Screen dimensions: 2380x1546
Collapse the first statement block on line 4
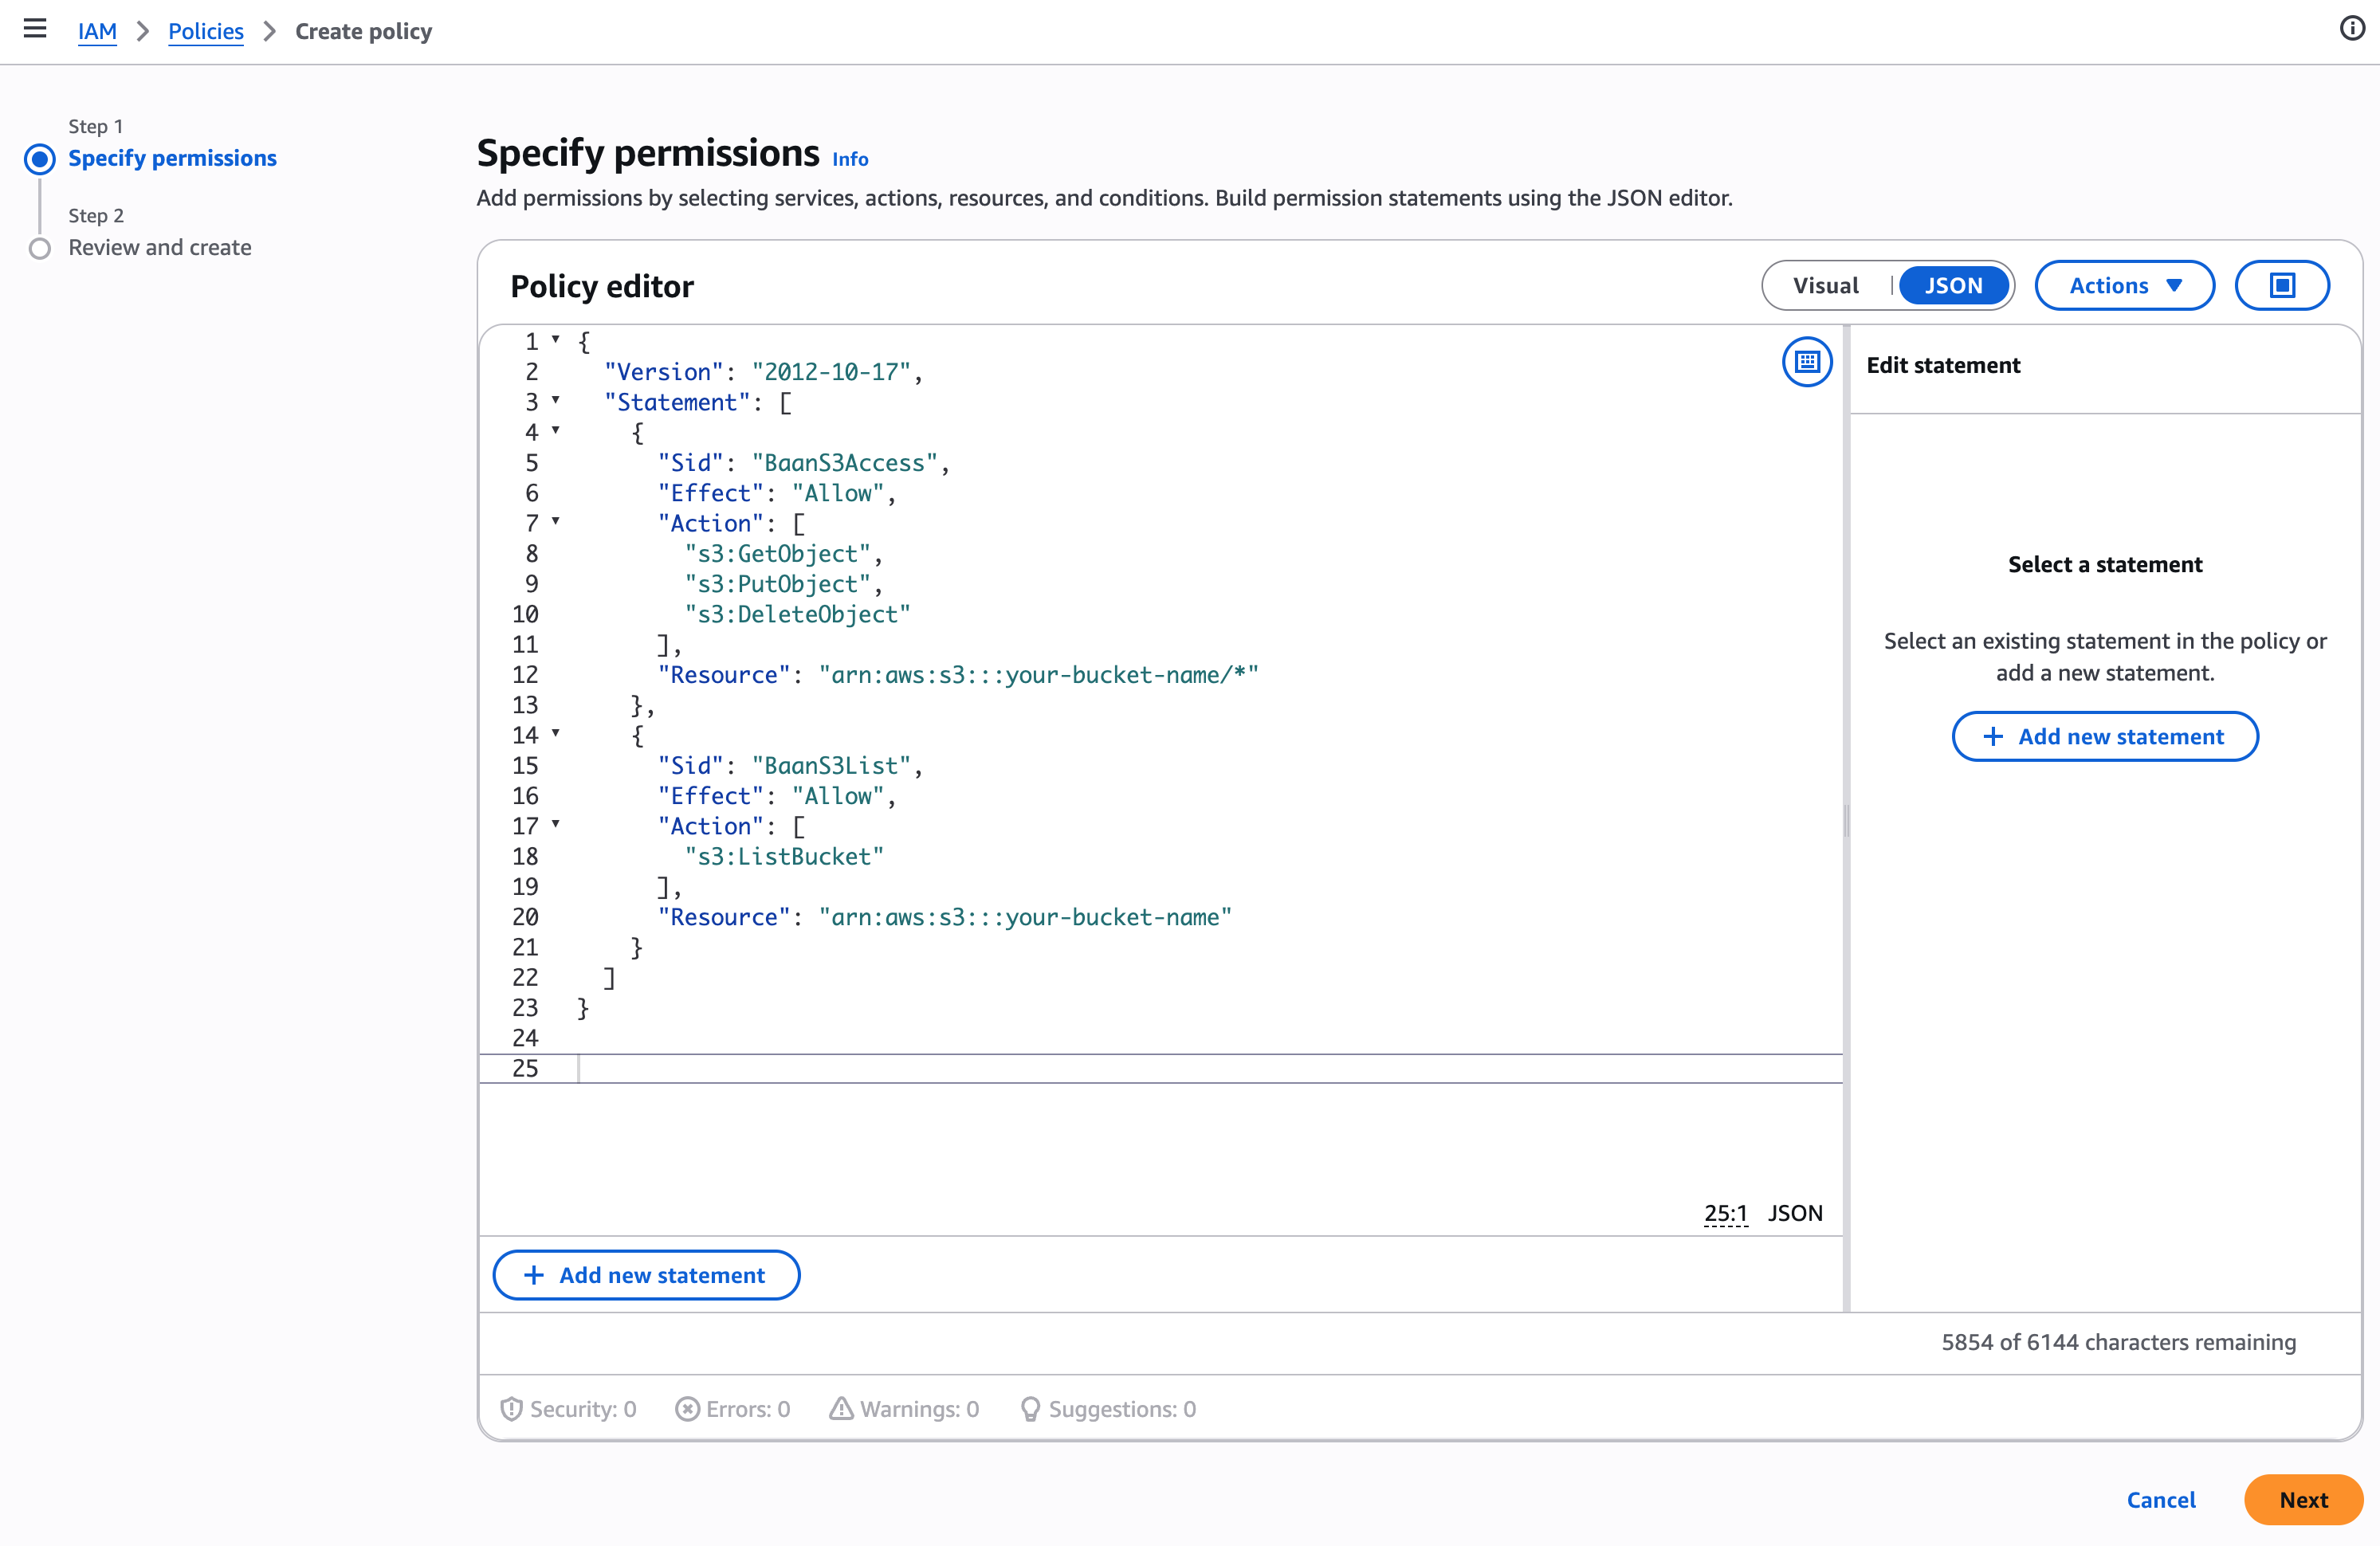tap(556, 430)
